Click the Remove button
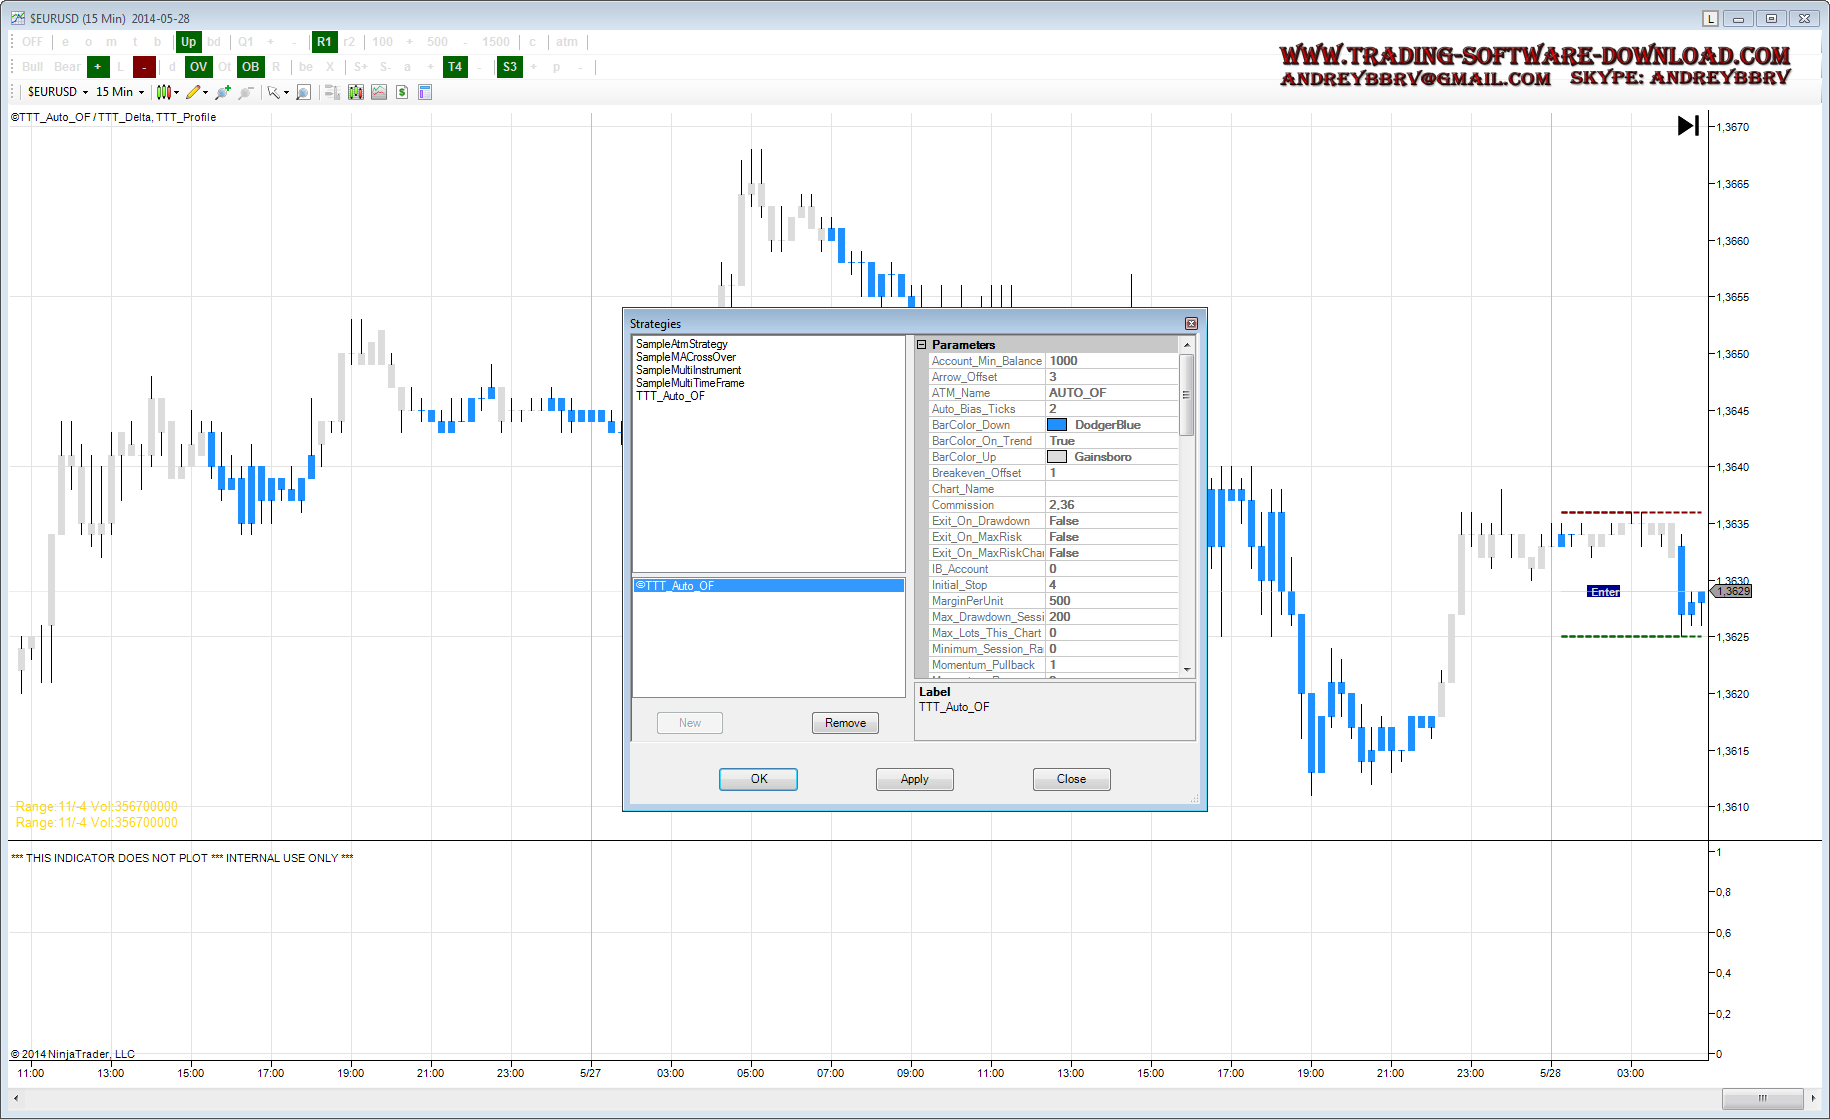 pyautogui.click(x=845, y=723)
